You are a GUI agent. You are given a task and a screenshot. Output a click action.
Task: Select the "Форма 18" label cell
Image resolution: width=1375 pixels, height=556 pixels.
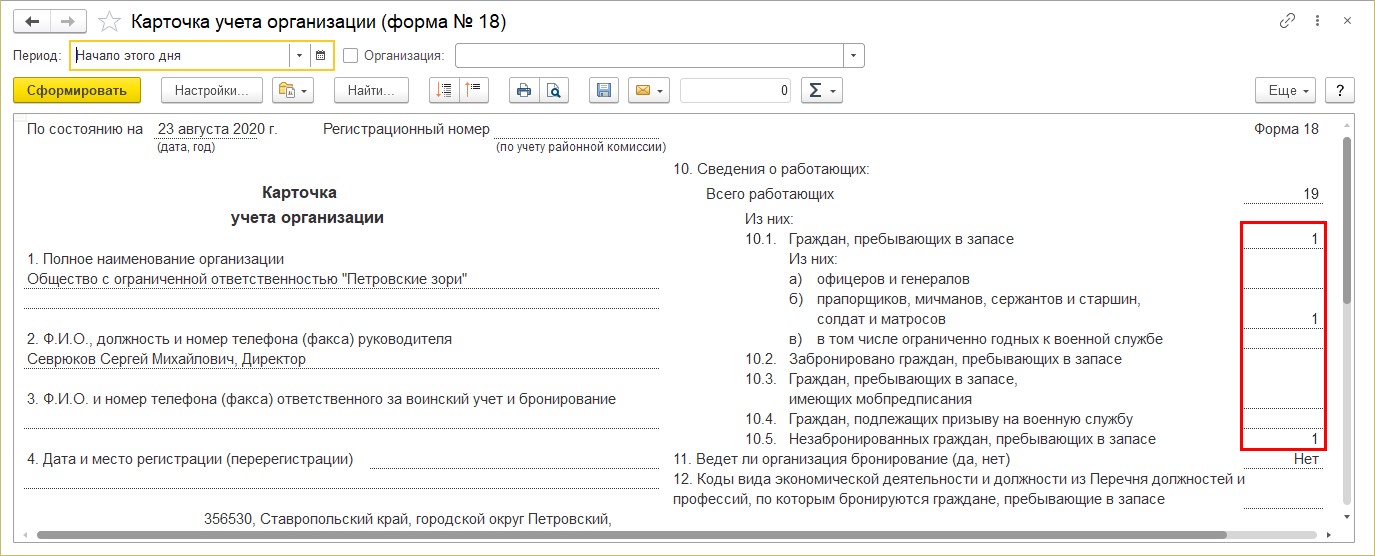1286,129
